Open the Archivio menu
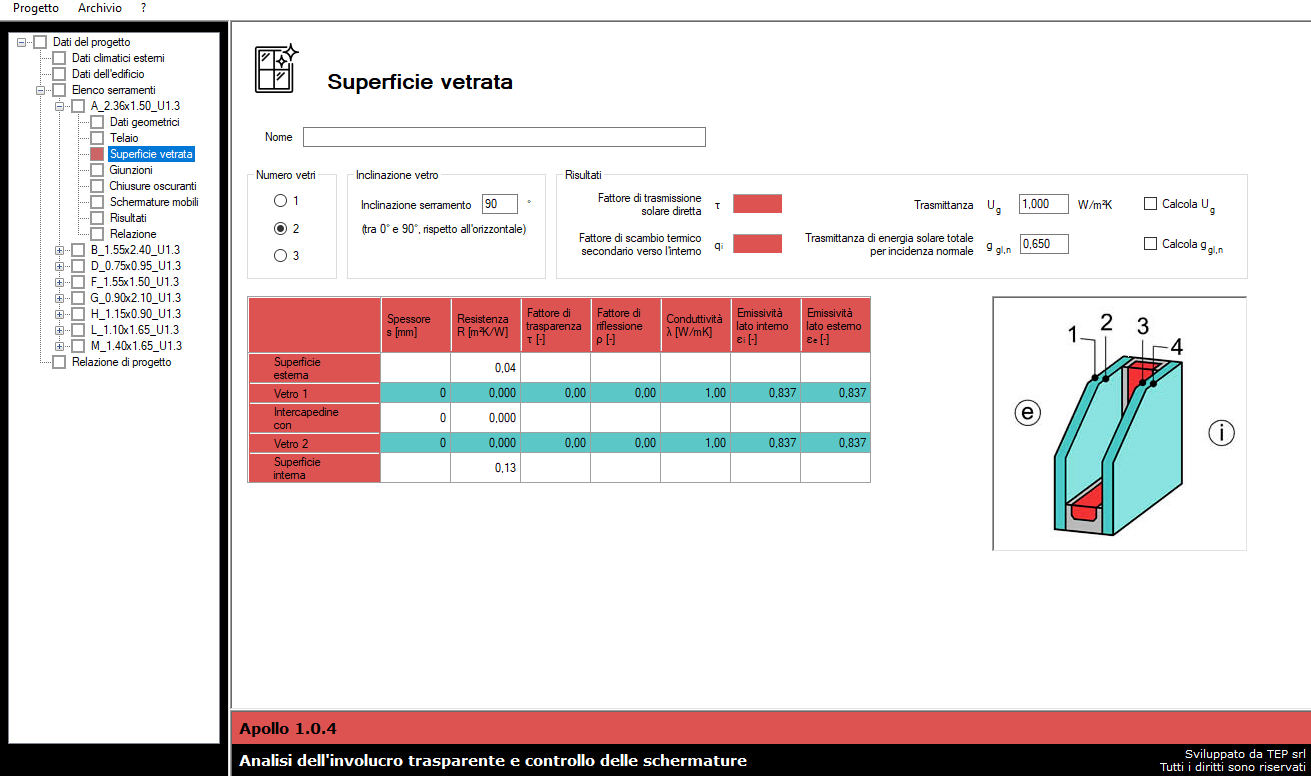The image size is (1311, 776). point(100,8)
